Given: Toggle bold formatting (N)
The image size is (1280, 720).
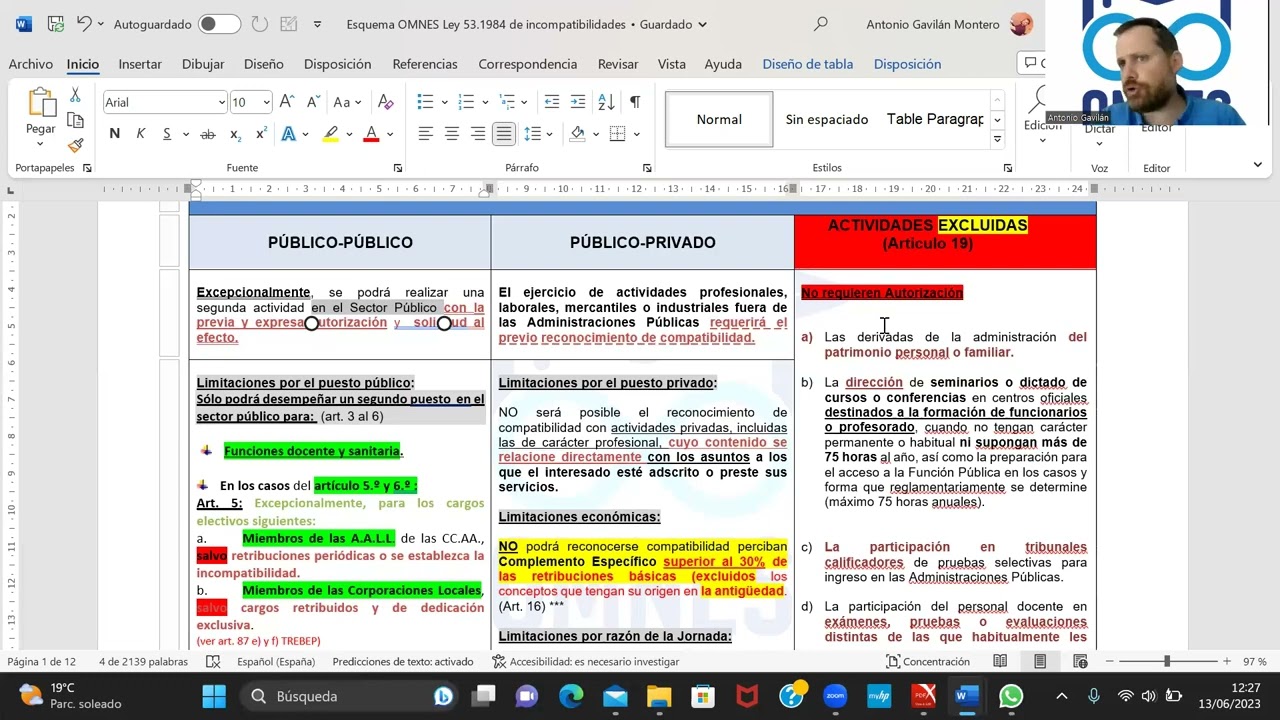Looking at the screenshot, I should 114,134.
